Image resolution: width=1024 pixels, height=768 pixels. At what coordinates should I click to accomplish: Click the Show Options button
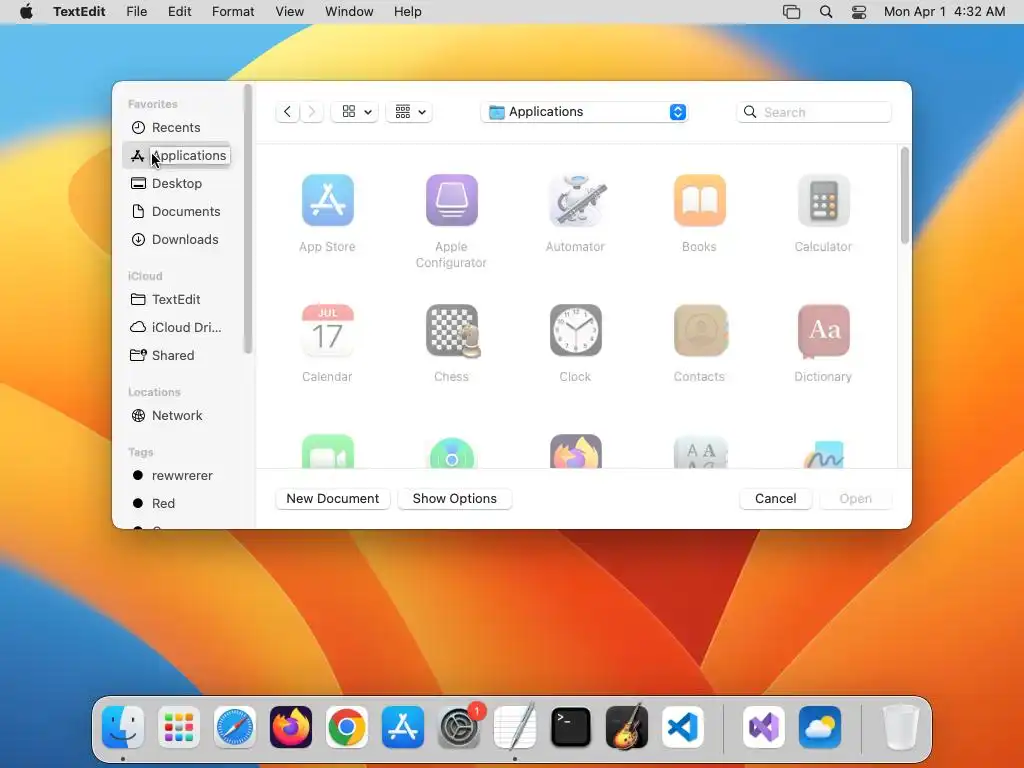(x=455, y=498)
